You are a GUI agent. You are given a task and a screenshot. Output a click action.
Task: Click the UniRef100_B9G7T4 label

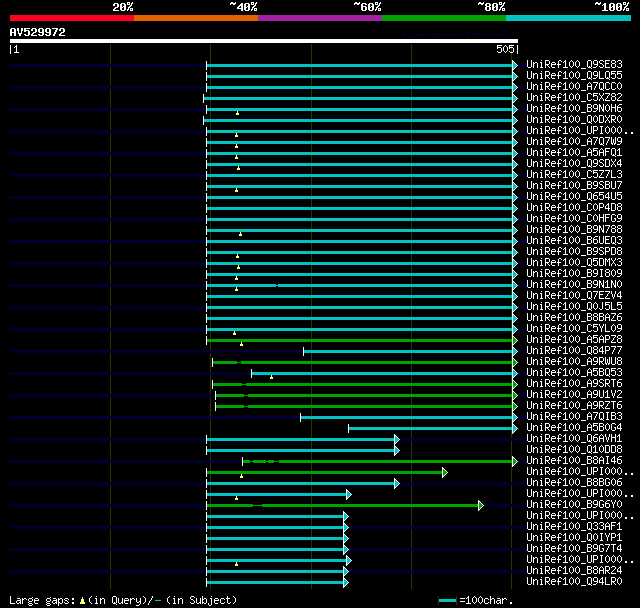point(574,549)
